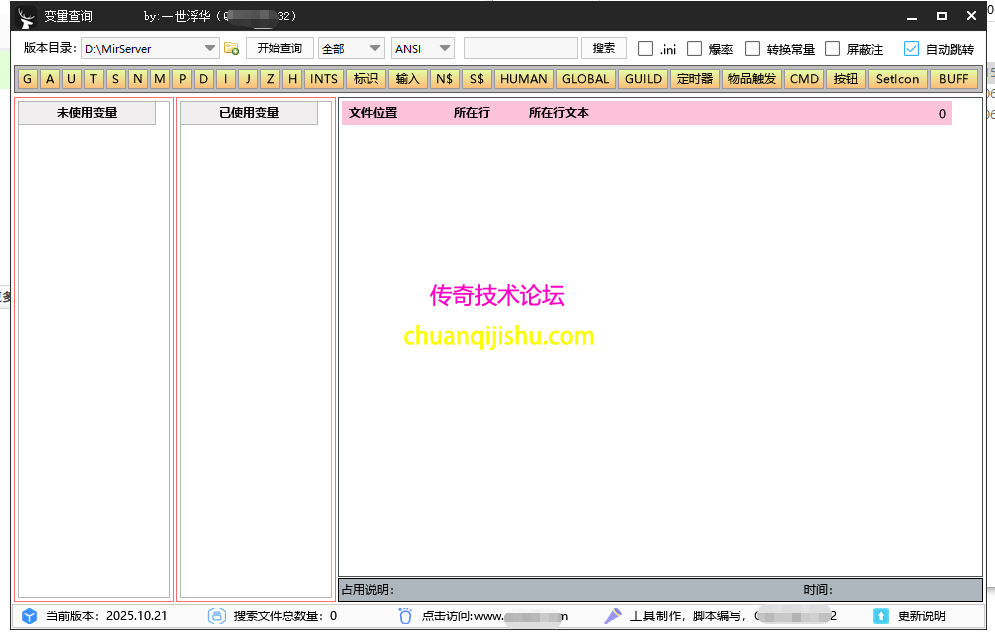Image resolution: width=995 pixels, height=632 pixels.
Task: Enable the 爆率 checkbox
Action: (x=695, y=48)
